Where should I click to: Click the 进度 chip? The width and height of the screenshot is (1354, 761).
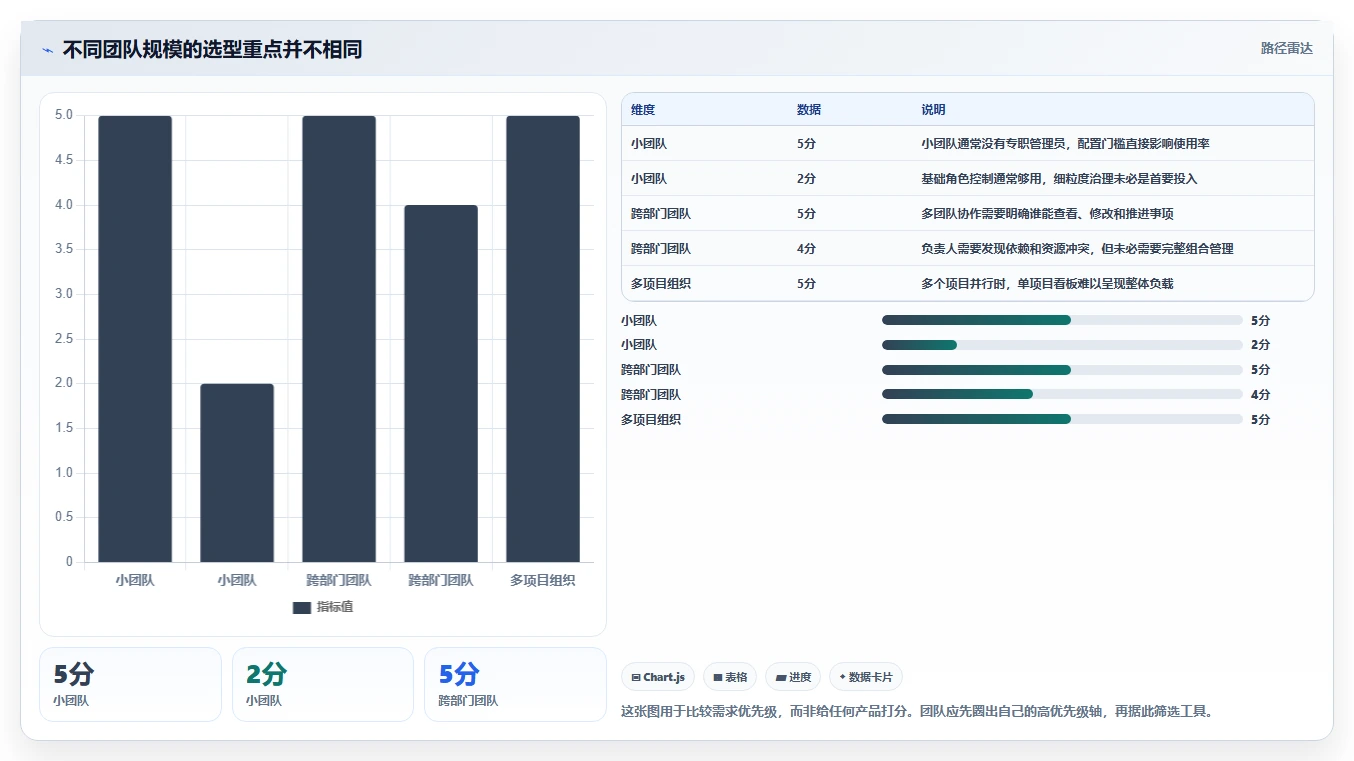(793, 677)
